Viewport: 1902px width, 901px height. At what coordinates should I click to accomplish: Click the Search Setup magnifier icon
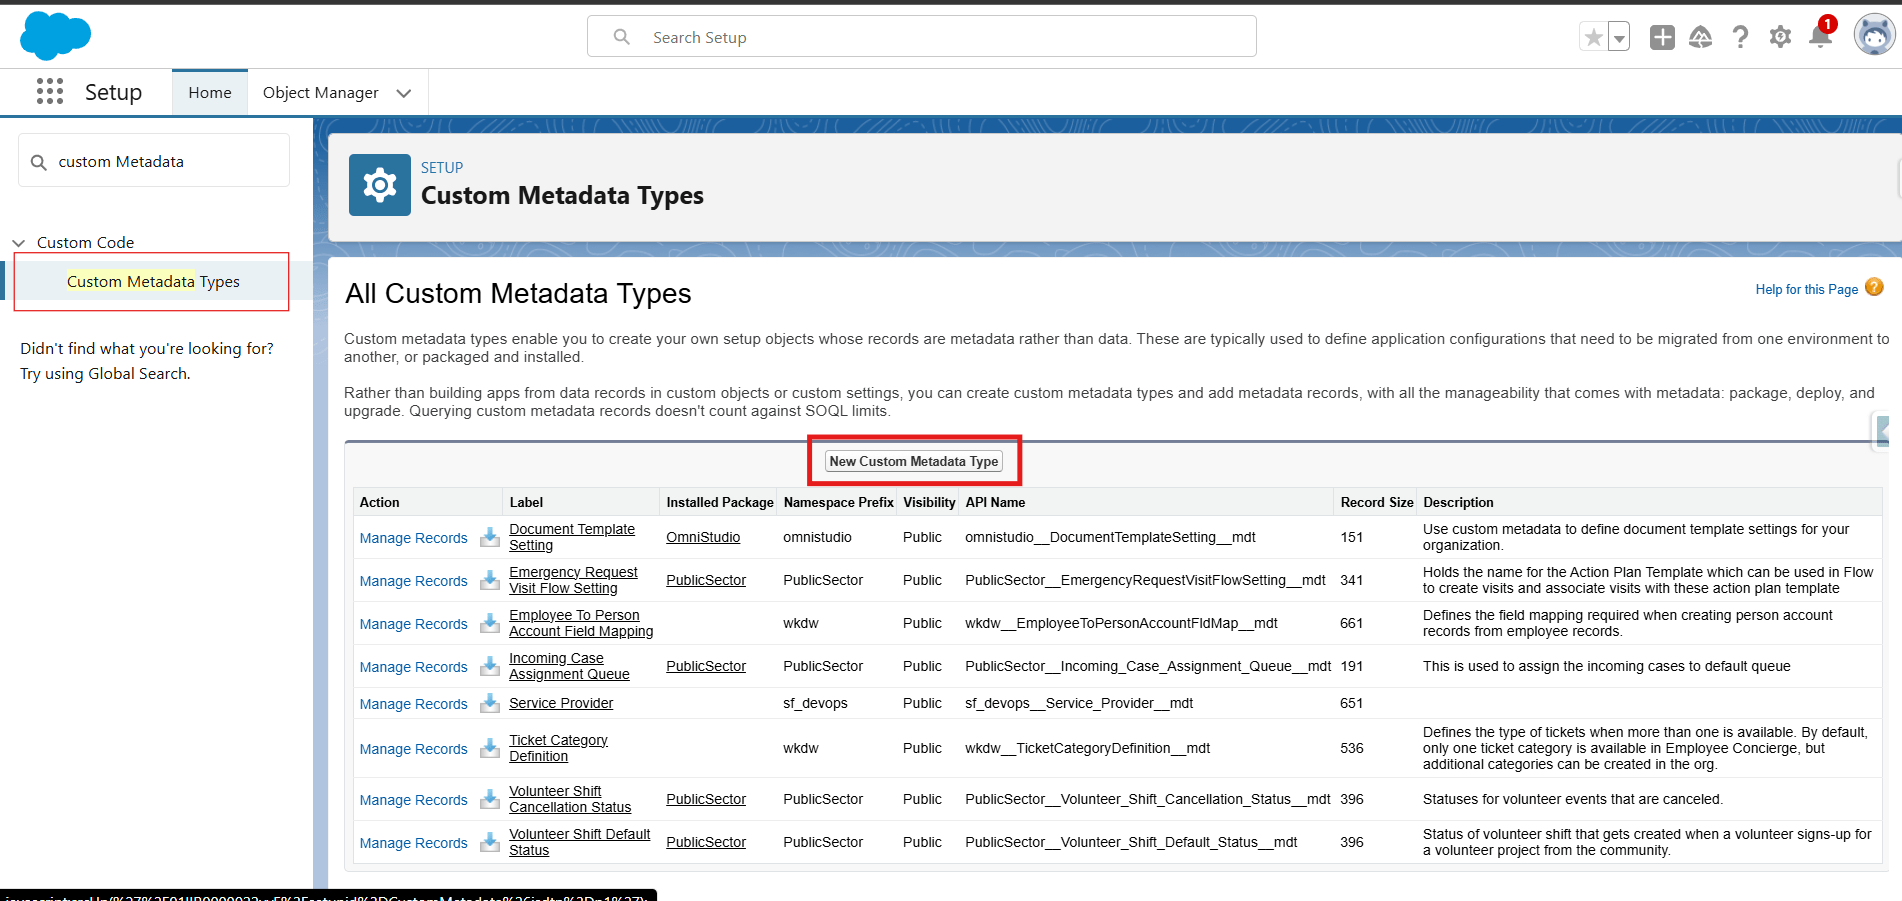pos(622,37)
